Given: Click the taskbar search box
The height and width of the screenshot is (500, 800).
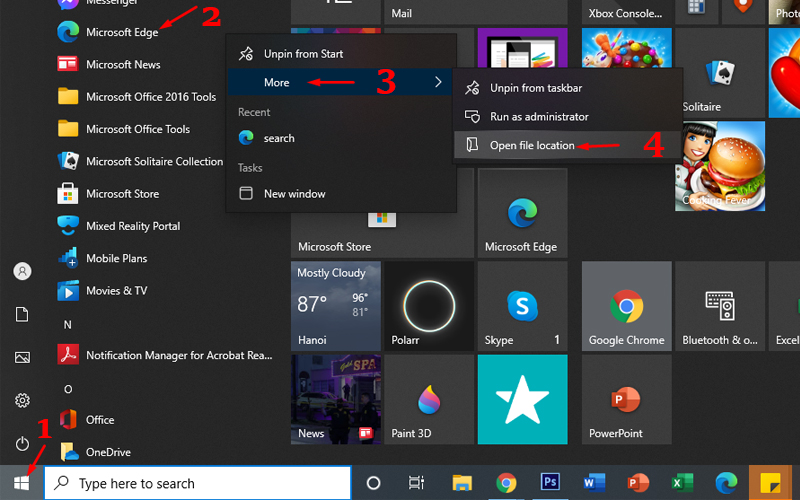Looking at the screenshot, I should [198, 483].
